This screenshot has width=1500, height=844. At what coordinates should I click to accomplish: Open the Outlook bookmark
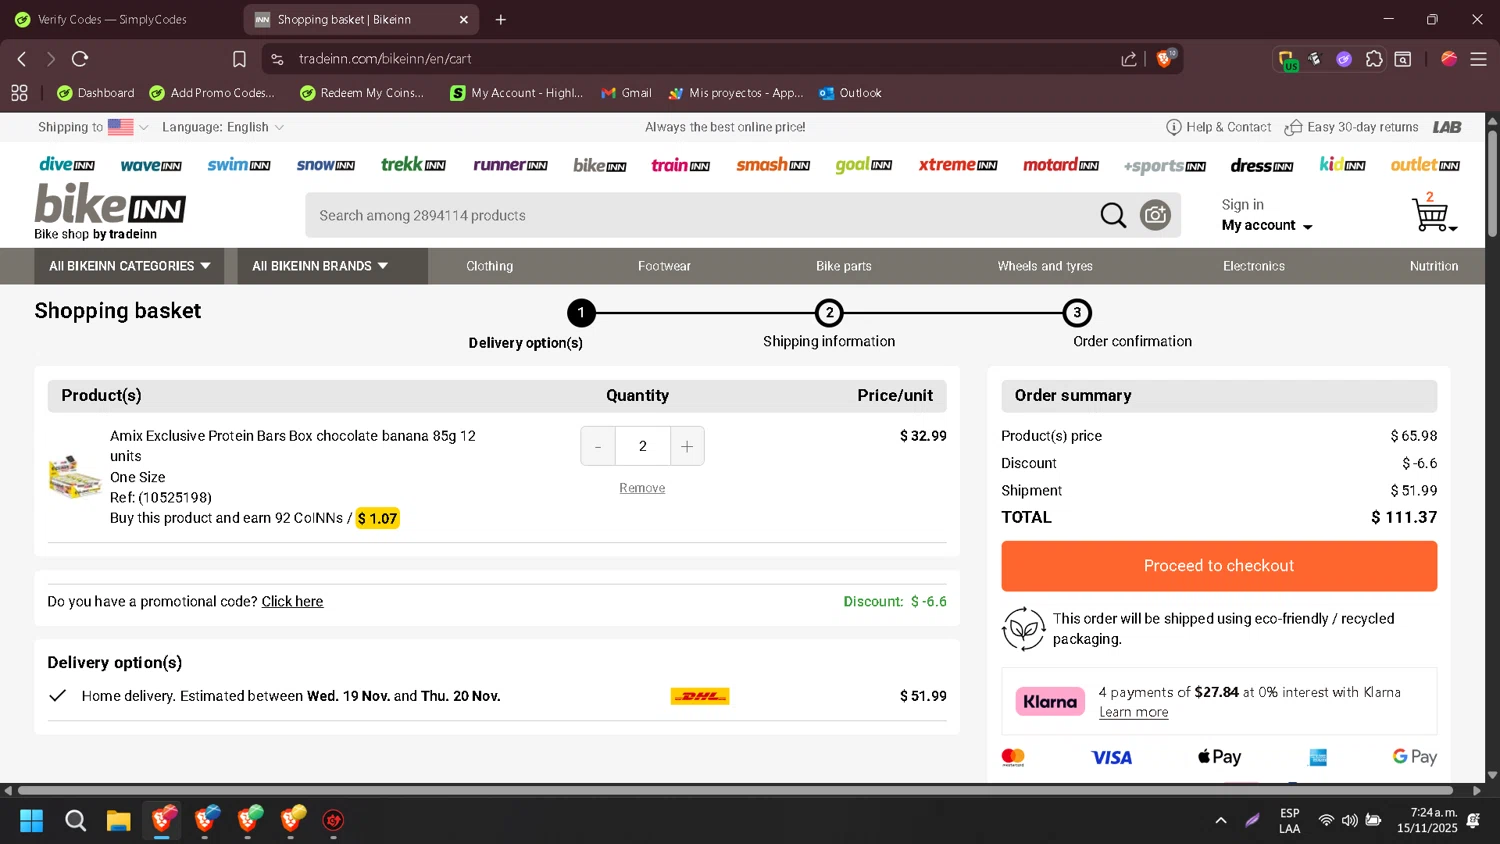point(850,93)
